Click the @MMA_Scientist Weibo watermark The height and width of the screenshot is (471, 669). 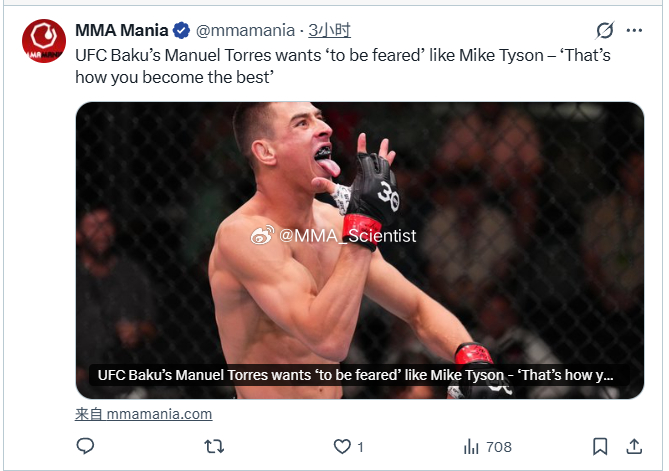(333, 236)
